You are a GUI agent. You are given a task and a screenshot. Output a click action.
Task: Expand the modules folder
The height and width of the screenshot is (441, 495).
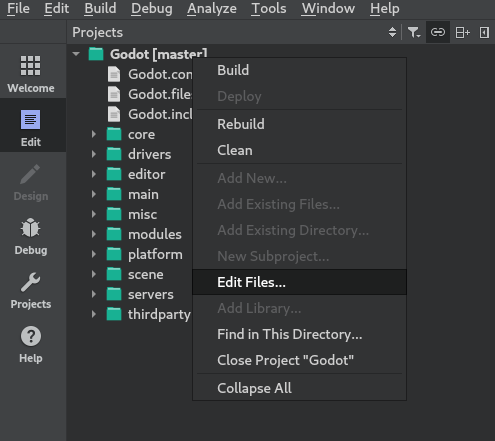pyautogui.click(x=94, y=234)
